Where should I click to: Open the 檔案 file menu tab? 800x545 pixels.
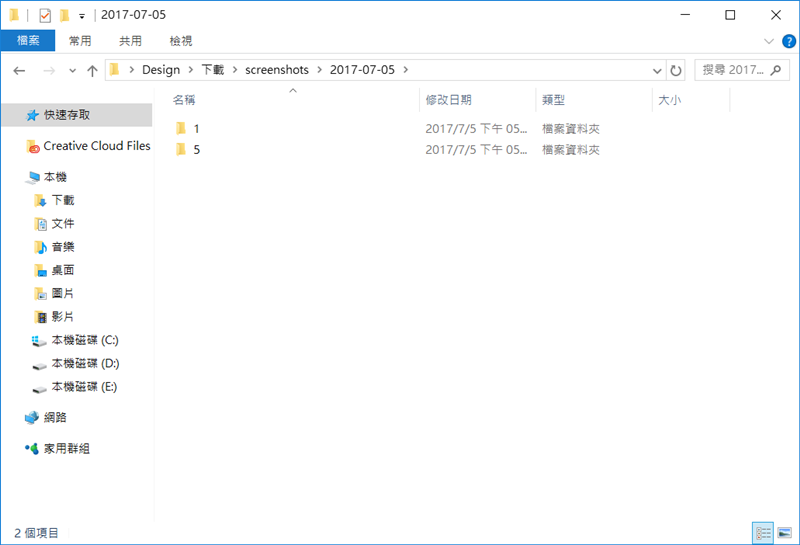click(28, 40)
